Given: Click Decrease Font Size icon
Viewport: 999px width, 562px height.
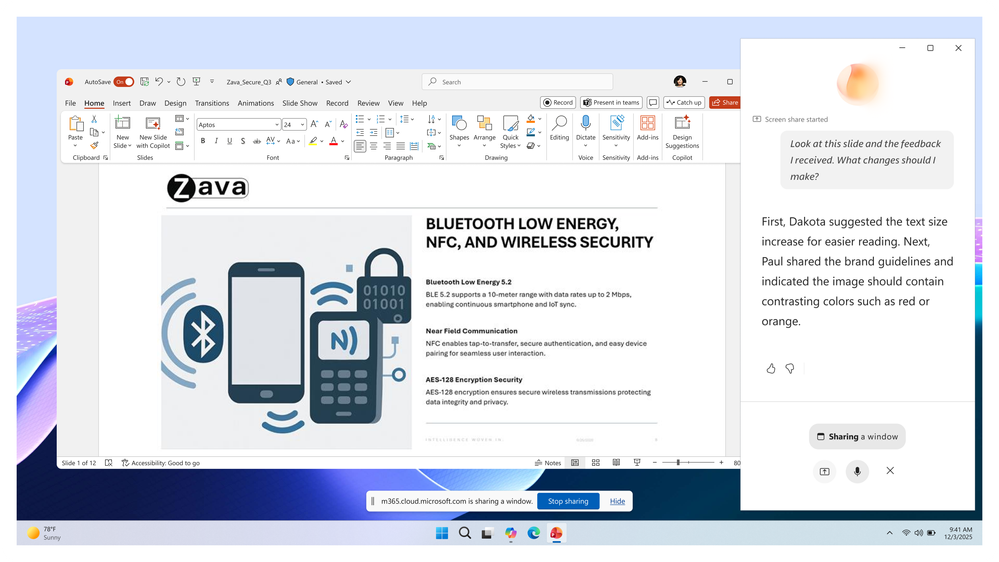Looking at the screenshot, I should click(x=328, y=124).
